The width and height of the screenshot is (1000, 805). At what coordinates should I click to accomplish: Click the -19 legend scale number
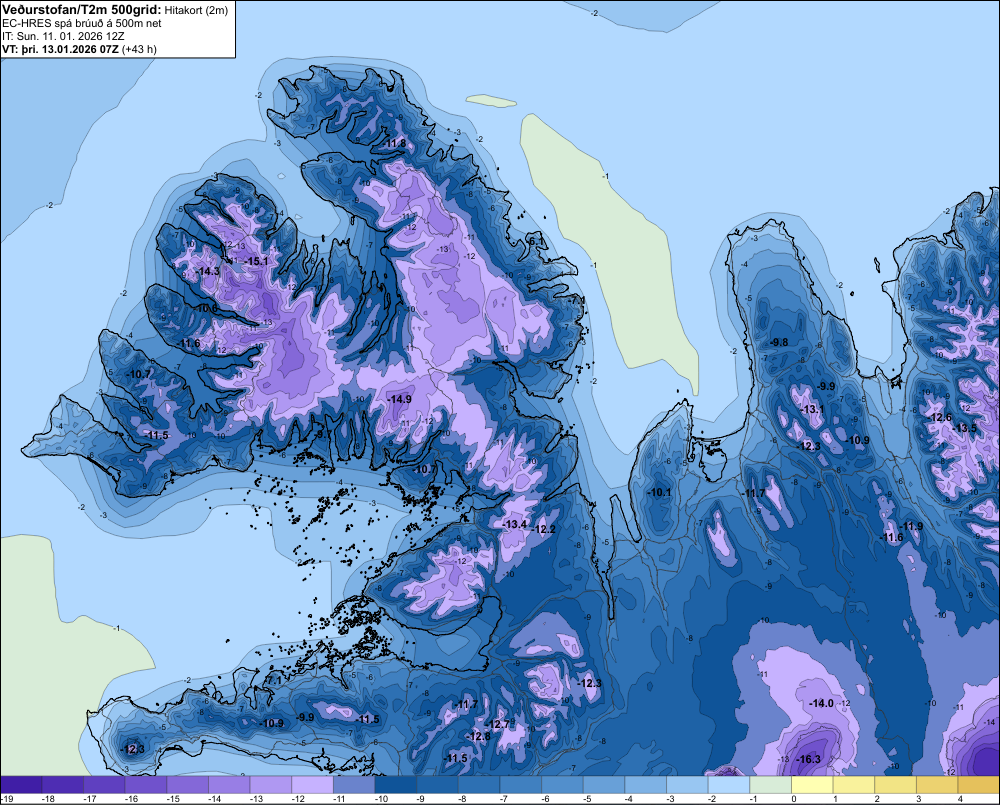coord(7,799)
